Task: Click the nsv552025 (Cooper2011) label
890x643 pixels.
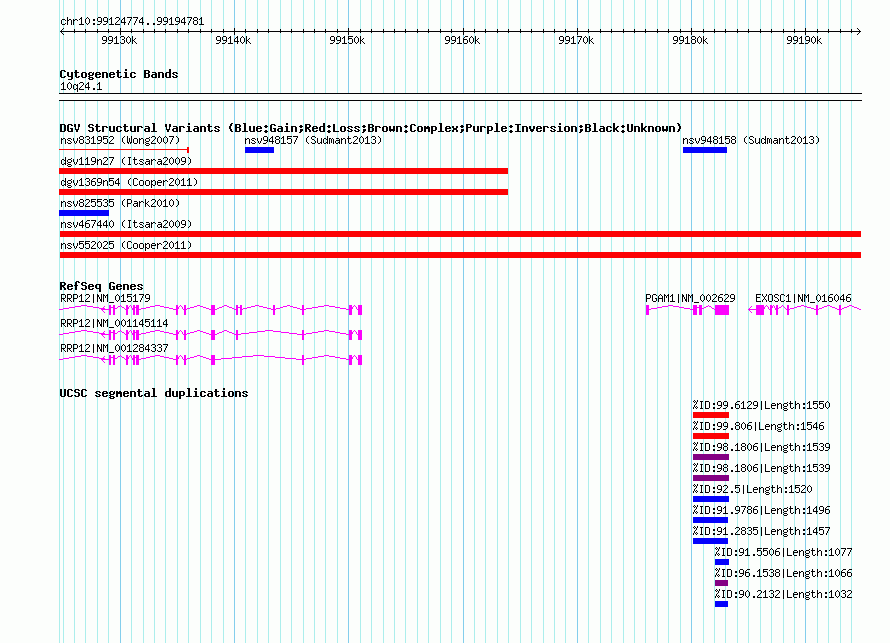Action: (126, 245)
